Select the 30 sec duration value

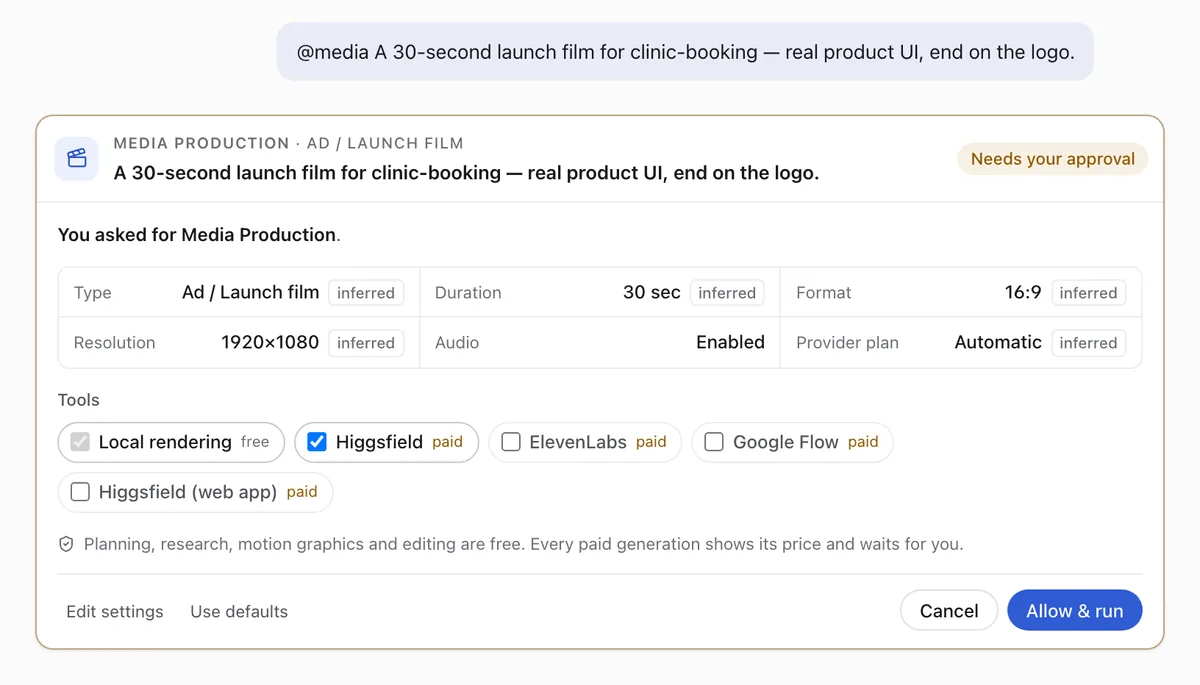[652, 293]
